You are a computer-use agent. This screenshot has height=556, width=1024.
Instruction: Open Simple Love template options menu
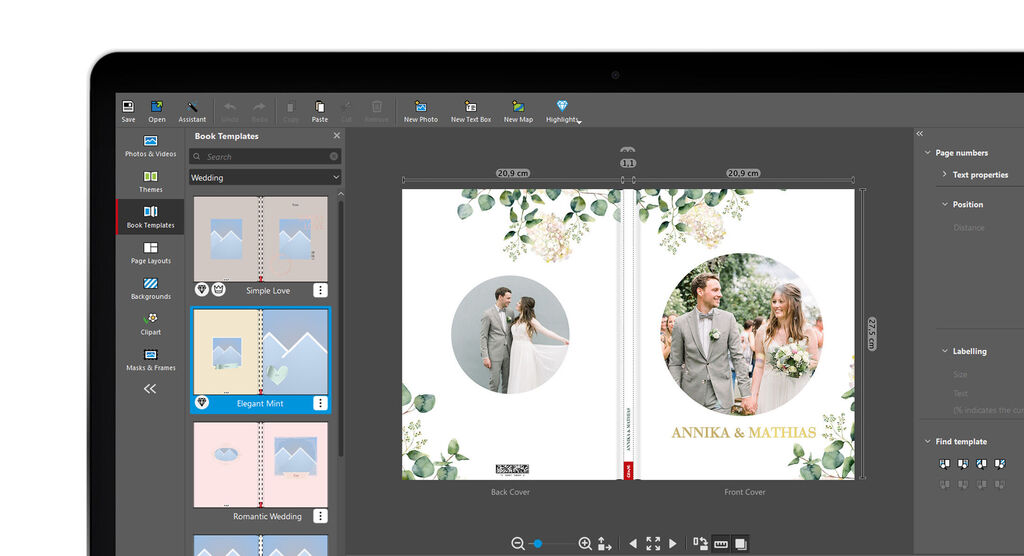point(320,290)
